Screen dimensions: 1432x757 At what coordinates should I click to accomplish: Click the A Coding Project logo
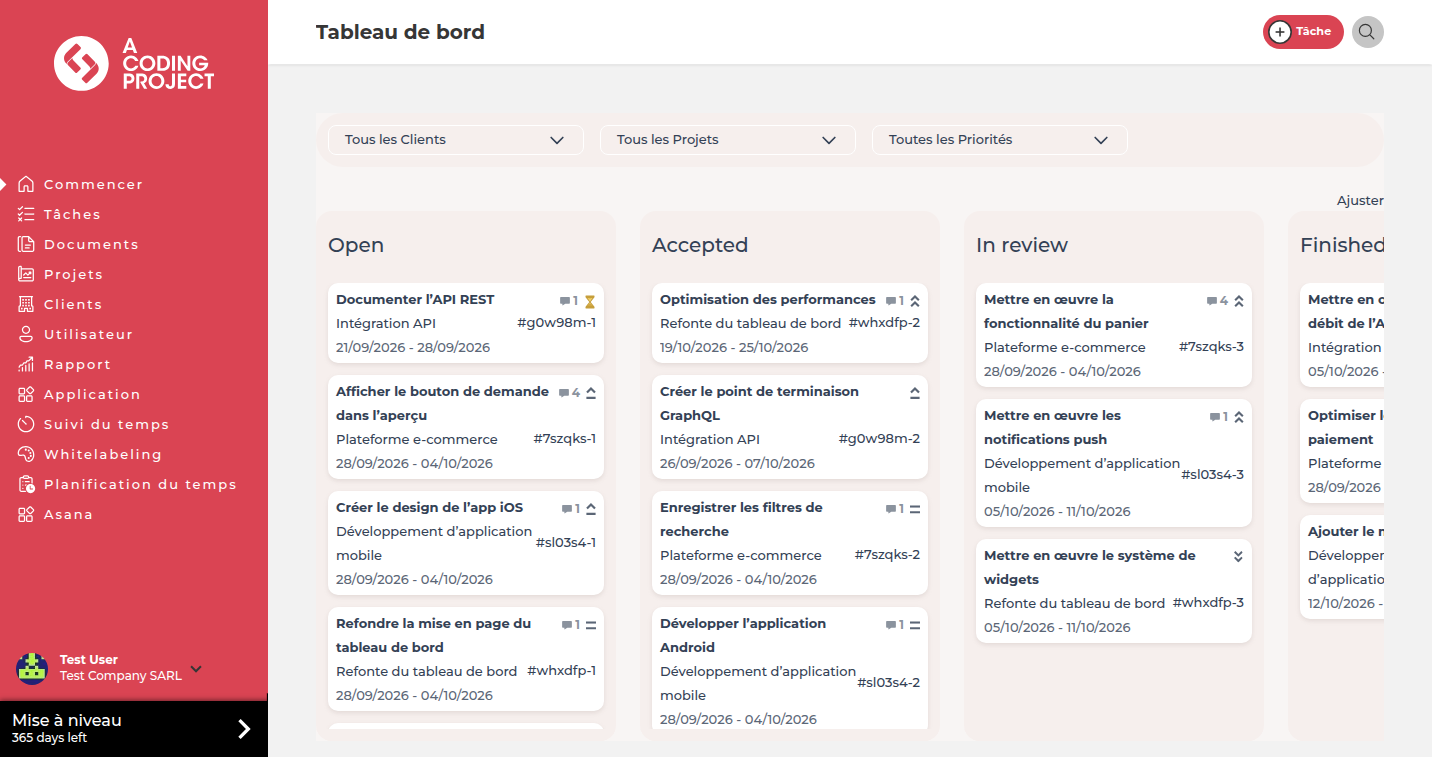pos(134,64)
